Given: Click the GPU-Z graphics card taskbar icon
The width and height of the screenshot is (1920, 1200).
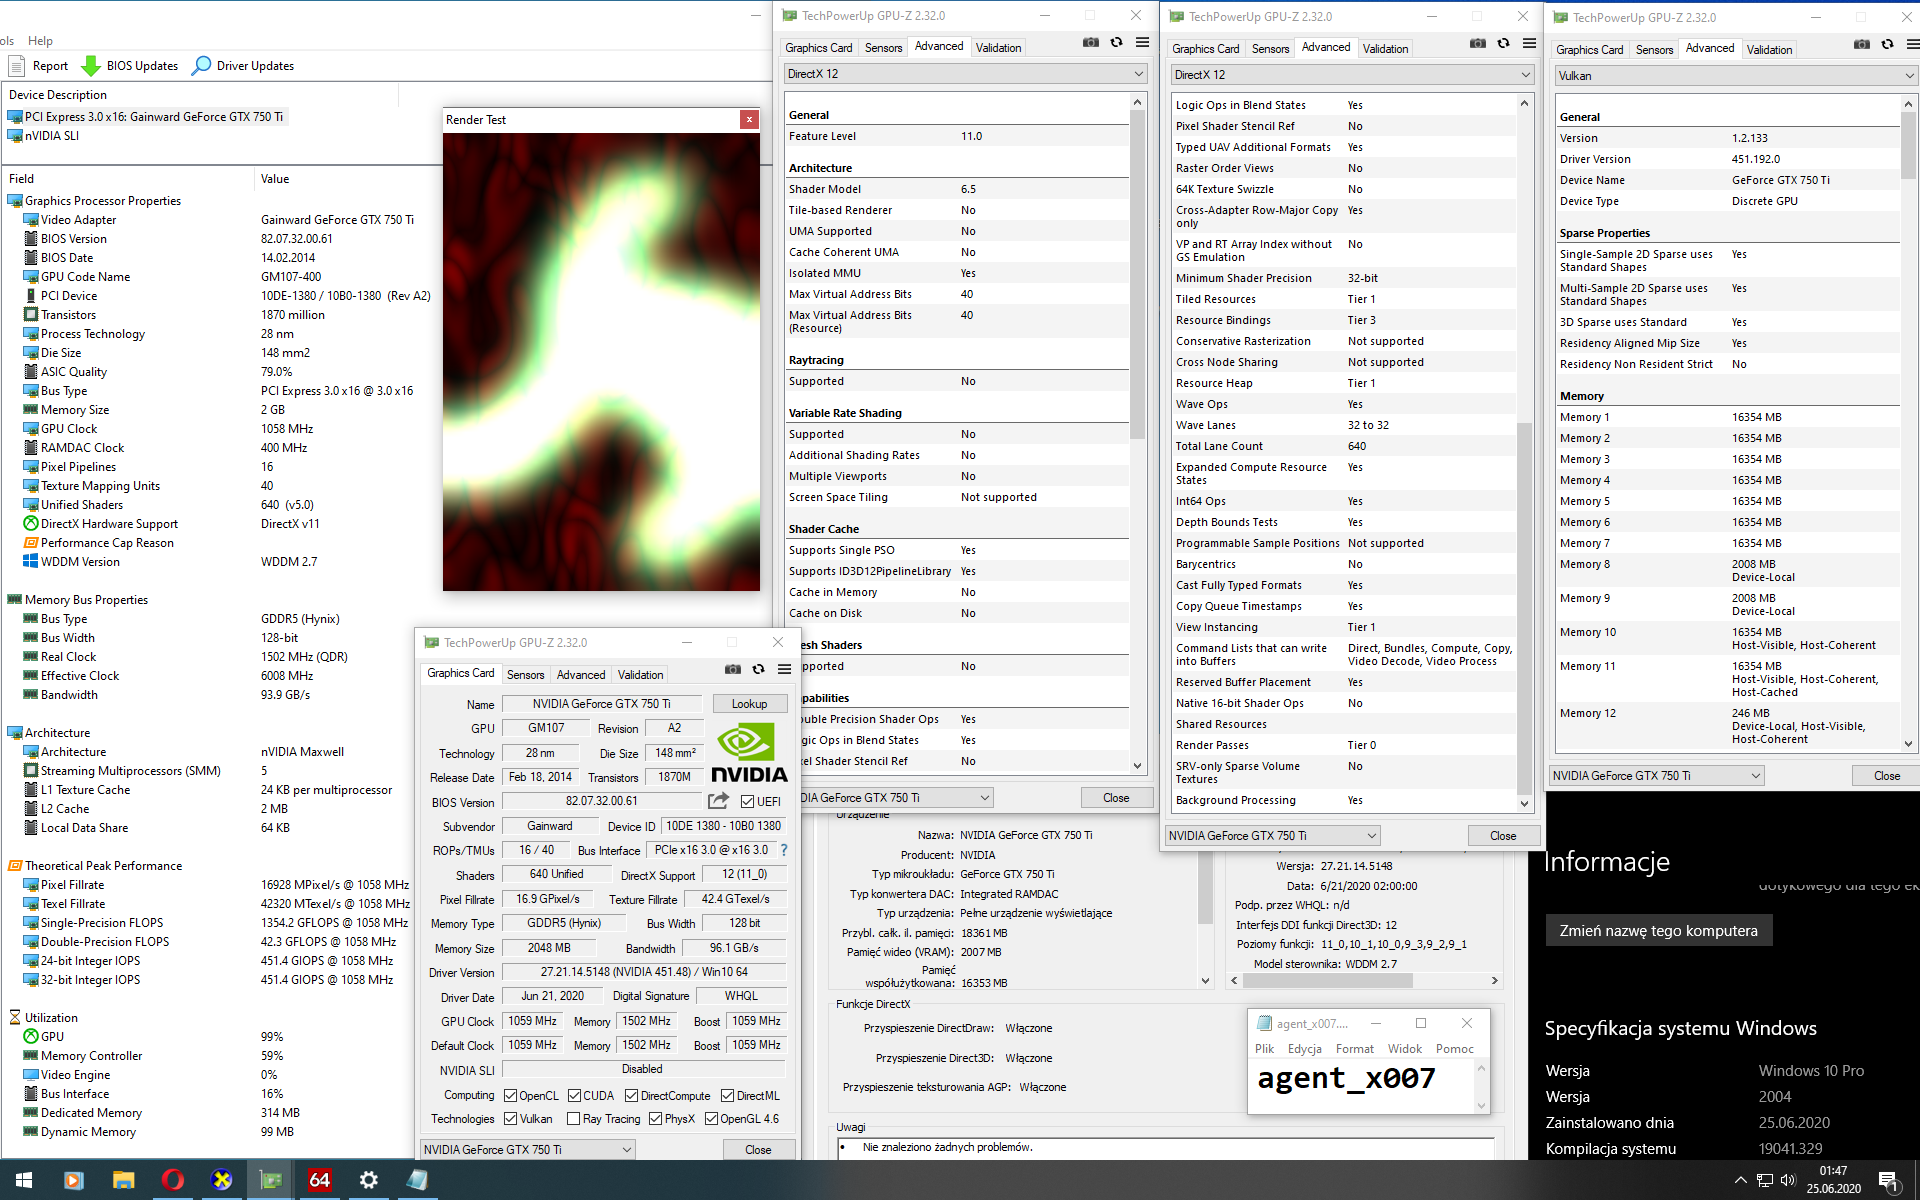Looking at the screenshot, I should (x=271, y=1180).
